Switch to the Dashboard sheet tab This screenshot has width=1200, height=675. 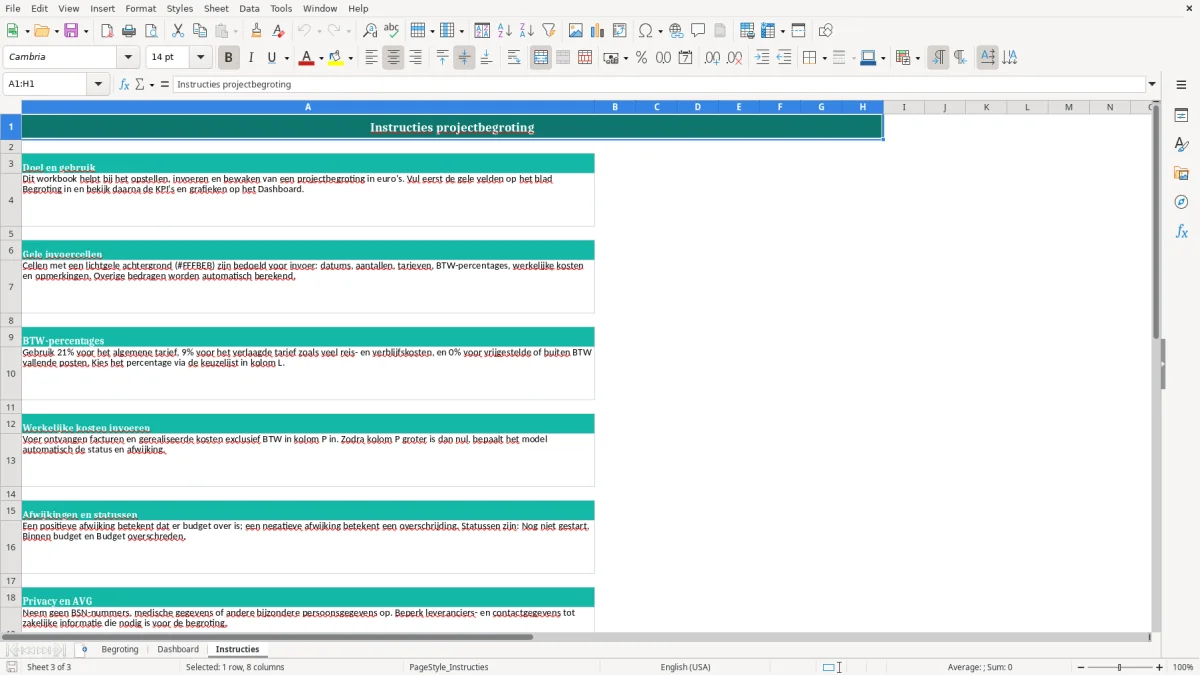click(x=178, y=650)
